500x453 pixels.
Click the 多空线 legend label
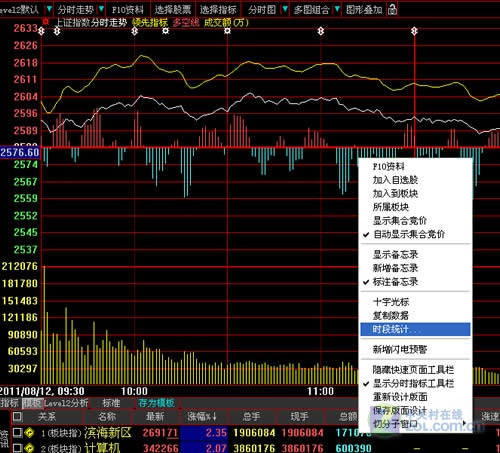coord(186,23)
